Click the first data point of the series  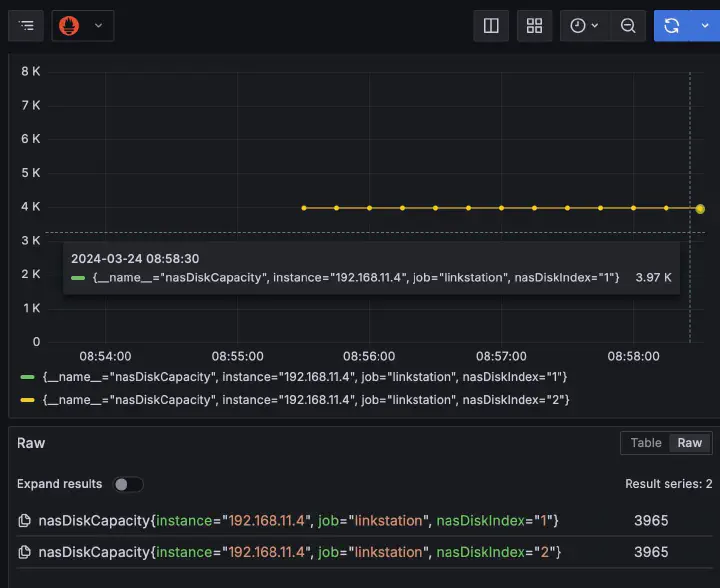click(304, 208)
